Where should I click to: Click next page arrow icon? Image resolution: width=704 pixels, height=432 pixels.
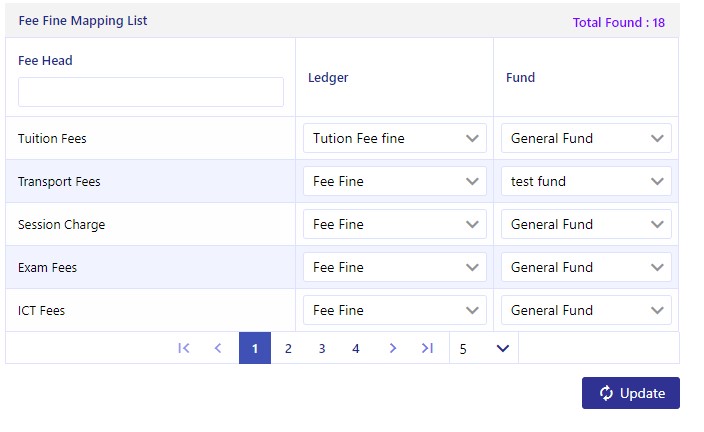coord(393,348)
